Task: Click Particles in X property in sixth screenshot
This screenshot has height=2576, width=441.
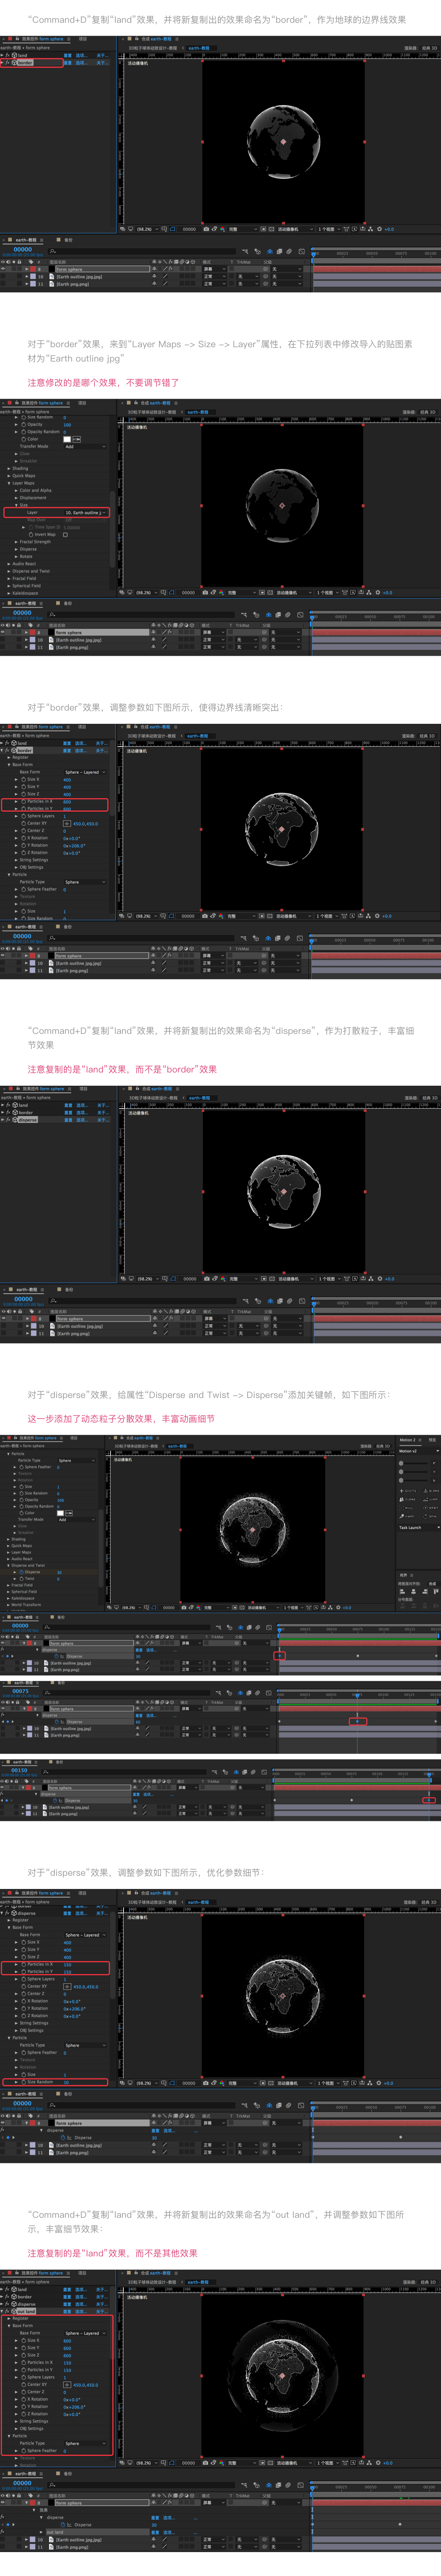Action: [40, 1964]
